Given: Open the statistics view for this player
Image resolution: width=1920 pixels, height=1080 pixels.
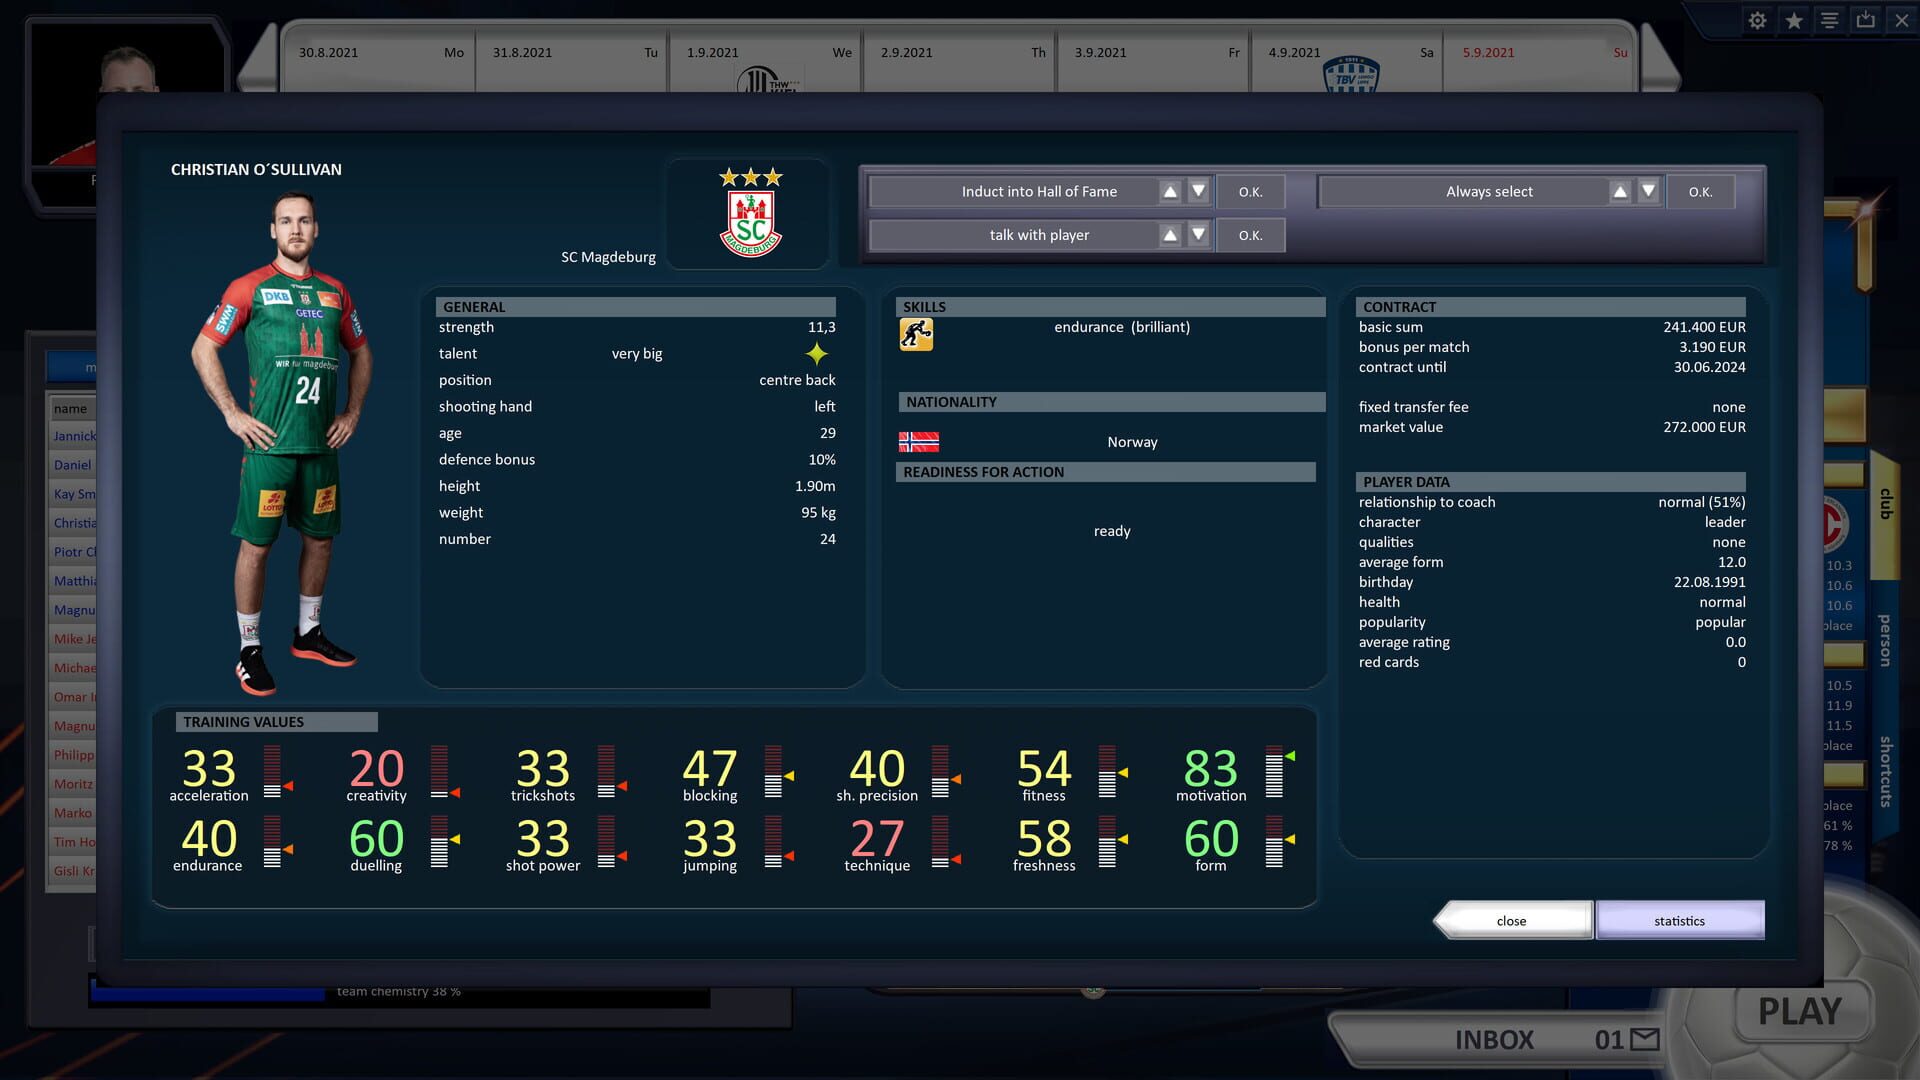Looking at the screenshot, I should click(x=1679, y=920).
